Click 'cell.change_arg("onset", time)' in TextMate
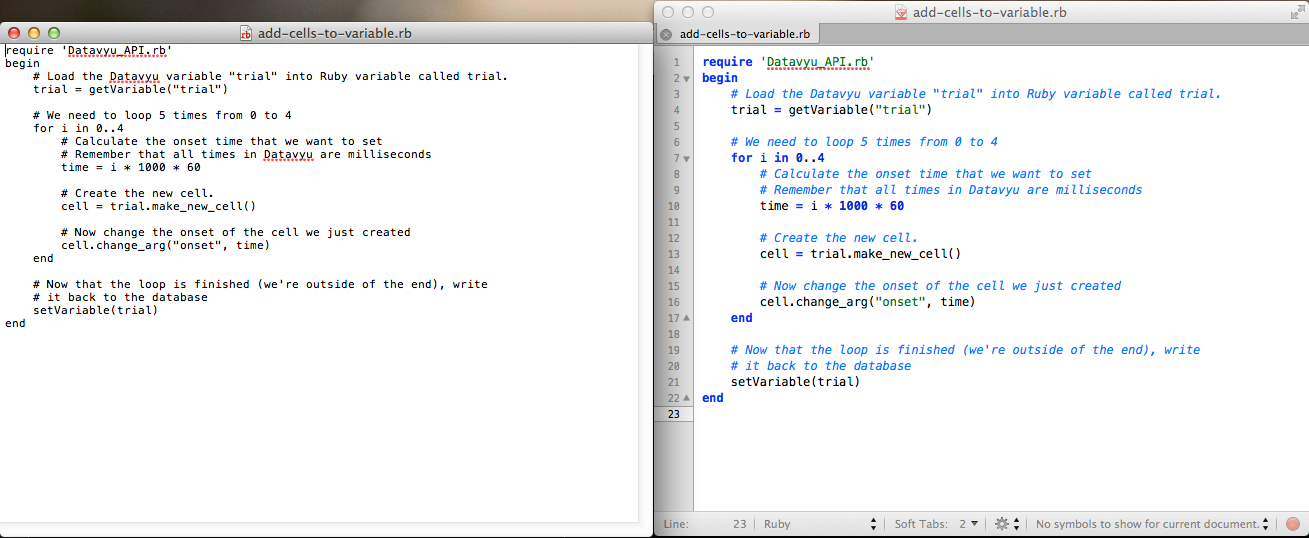This screenshot has width=1309, height=538. [867, 302]
